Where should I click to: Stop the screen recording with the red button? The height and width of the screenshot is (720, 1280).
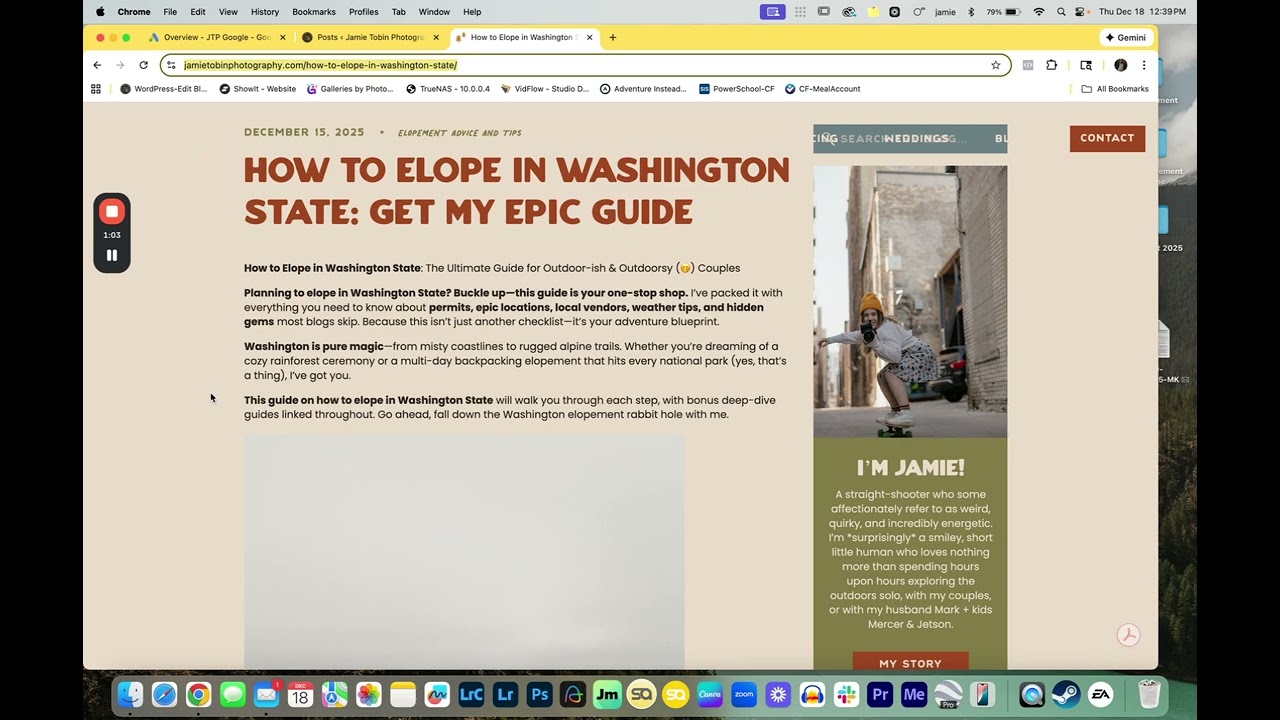tap(112, 211)
